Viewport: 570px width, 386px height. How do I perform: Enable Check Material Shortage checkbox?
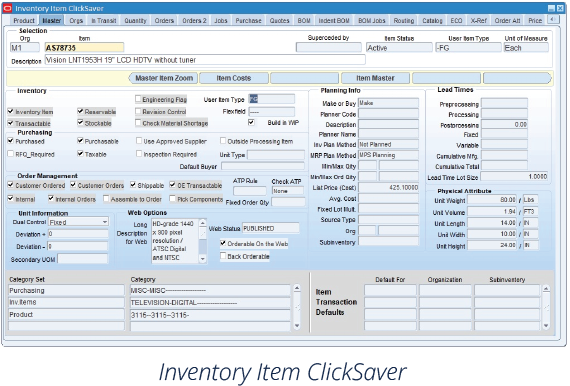138,123
